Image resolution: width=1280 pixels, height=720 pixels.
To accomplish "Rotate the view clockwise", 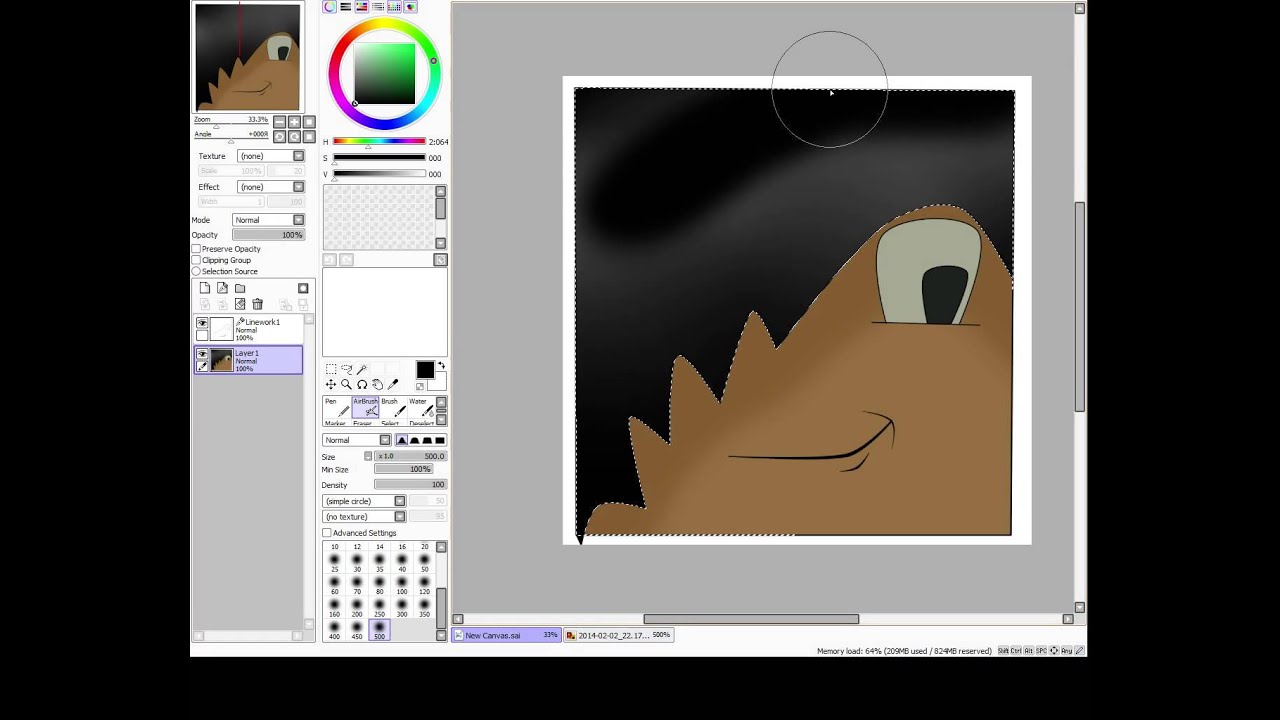I will point(294,136).
